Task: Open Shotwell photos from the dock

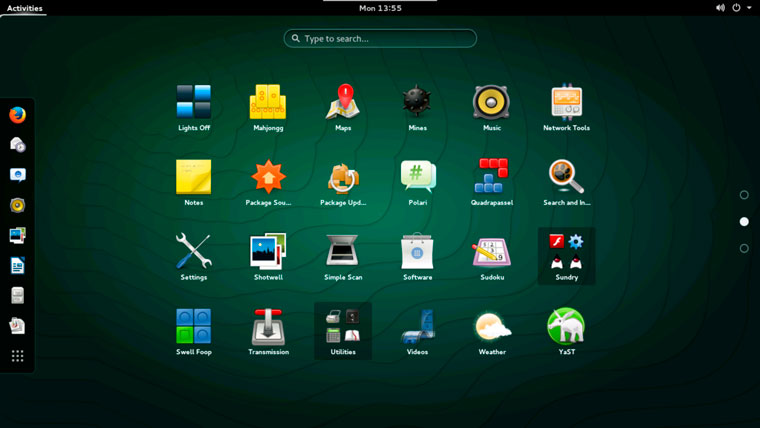Action: (17, 236)
